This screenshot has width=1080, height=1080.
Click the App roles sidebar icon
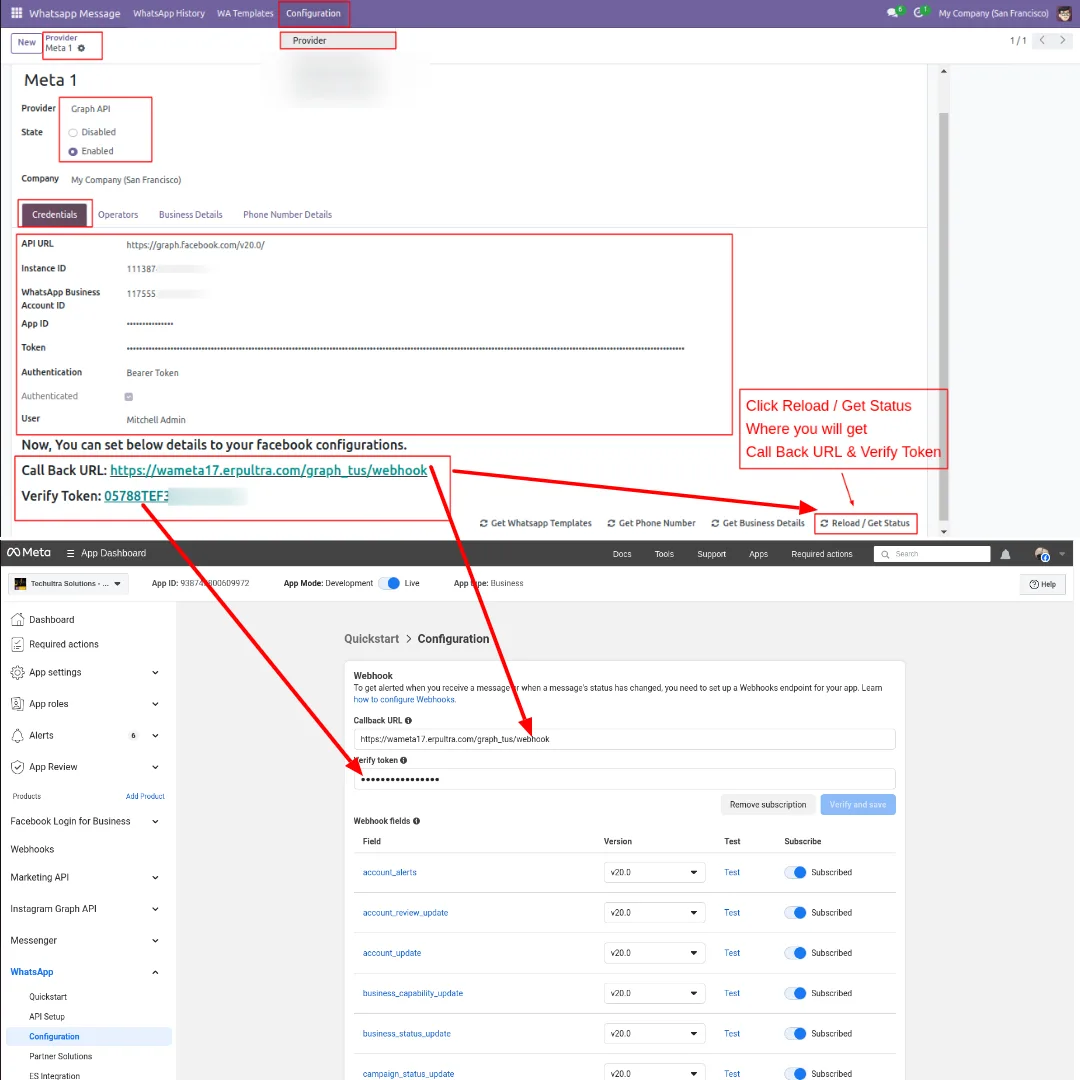coord(17,704)
